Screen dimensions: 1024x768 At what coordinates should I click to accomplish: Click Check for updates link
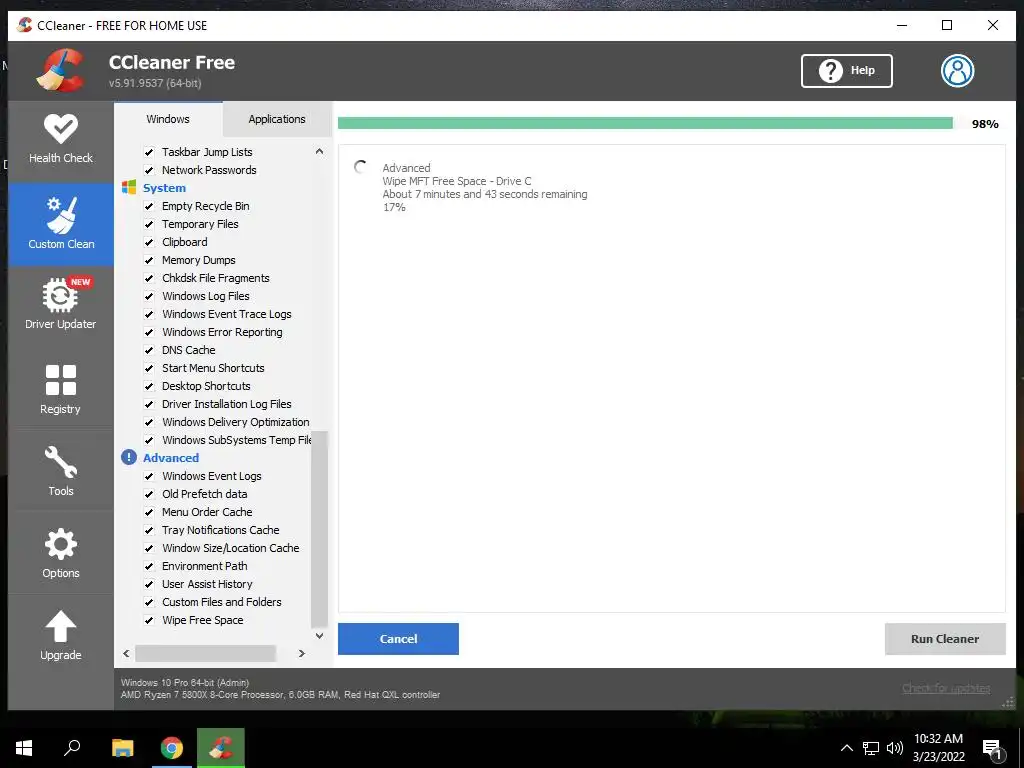(x=946, y=688)
